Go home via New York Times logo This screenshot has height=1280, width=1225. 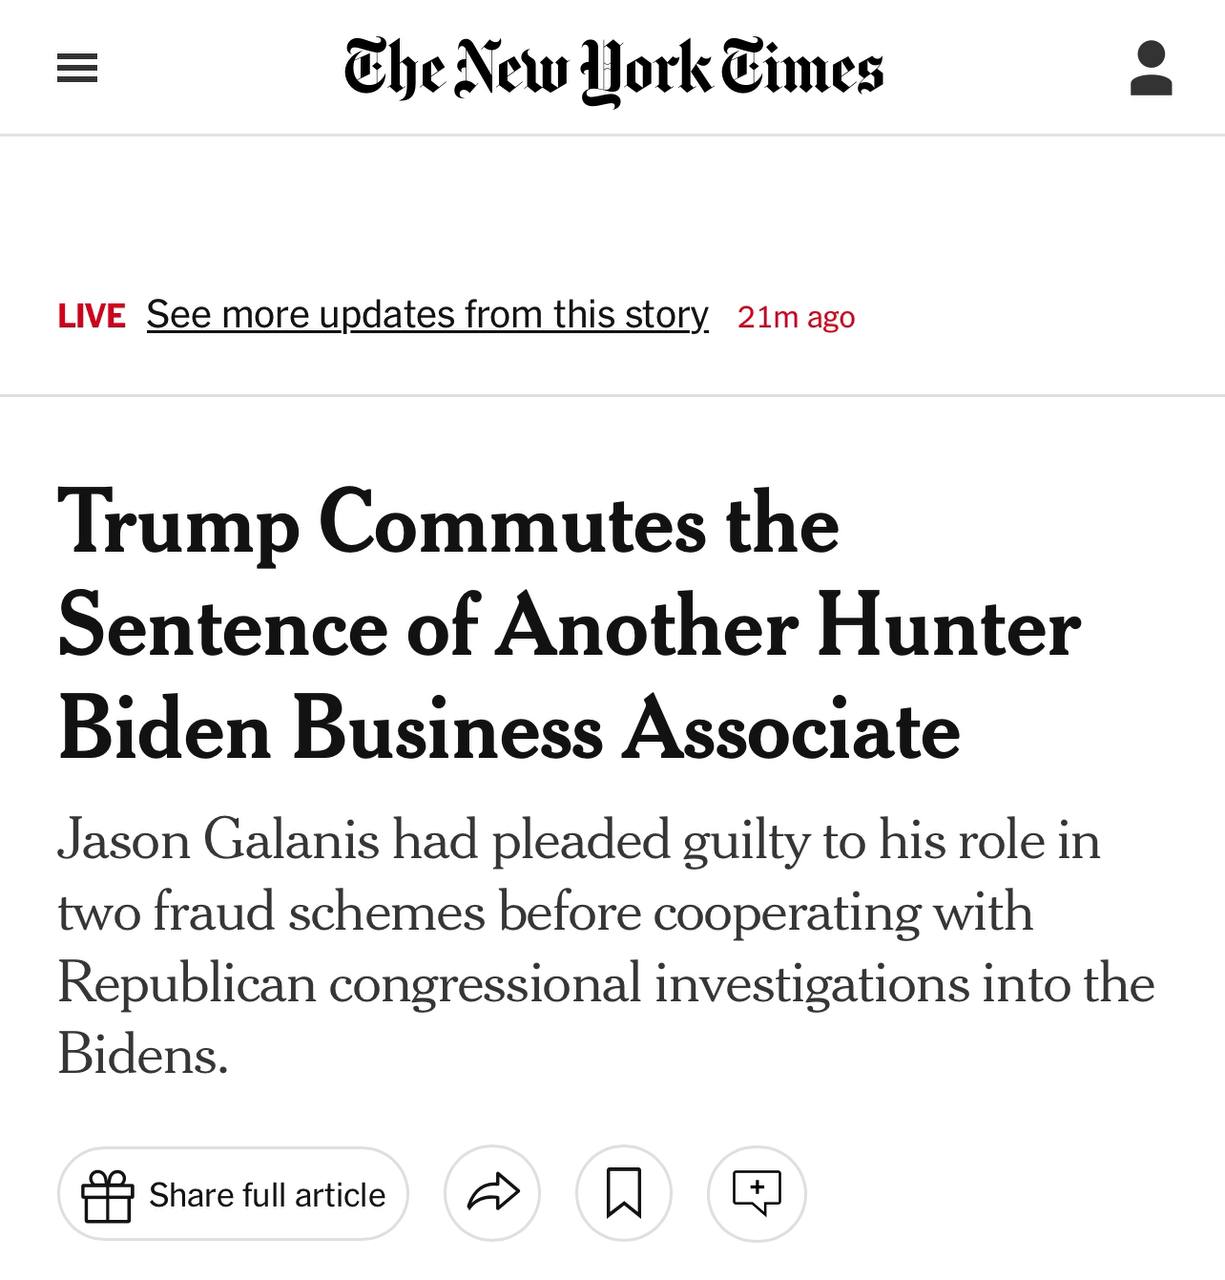click(x=613, y=69)
